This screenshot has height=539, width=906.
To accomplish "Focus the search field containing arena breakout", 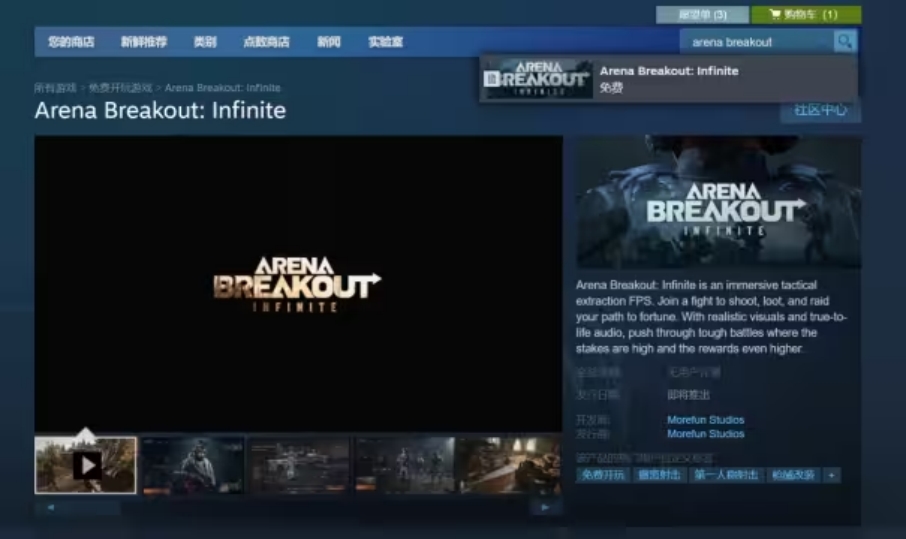I will pos(757,42).
